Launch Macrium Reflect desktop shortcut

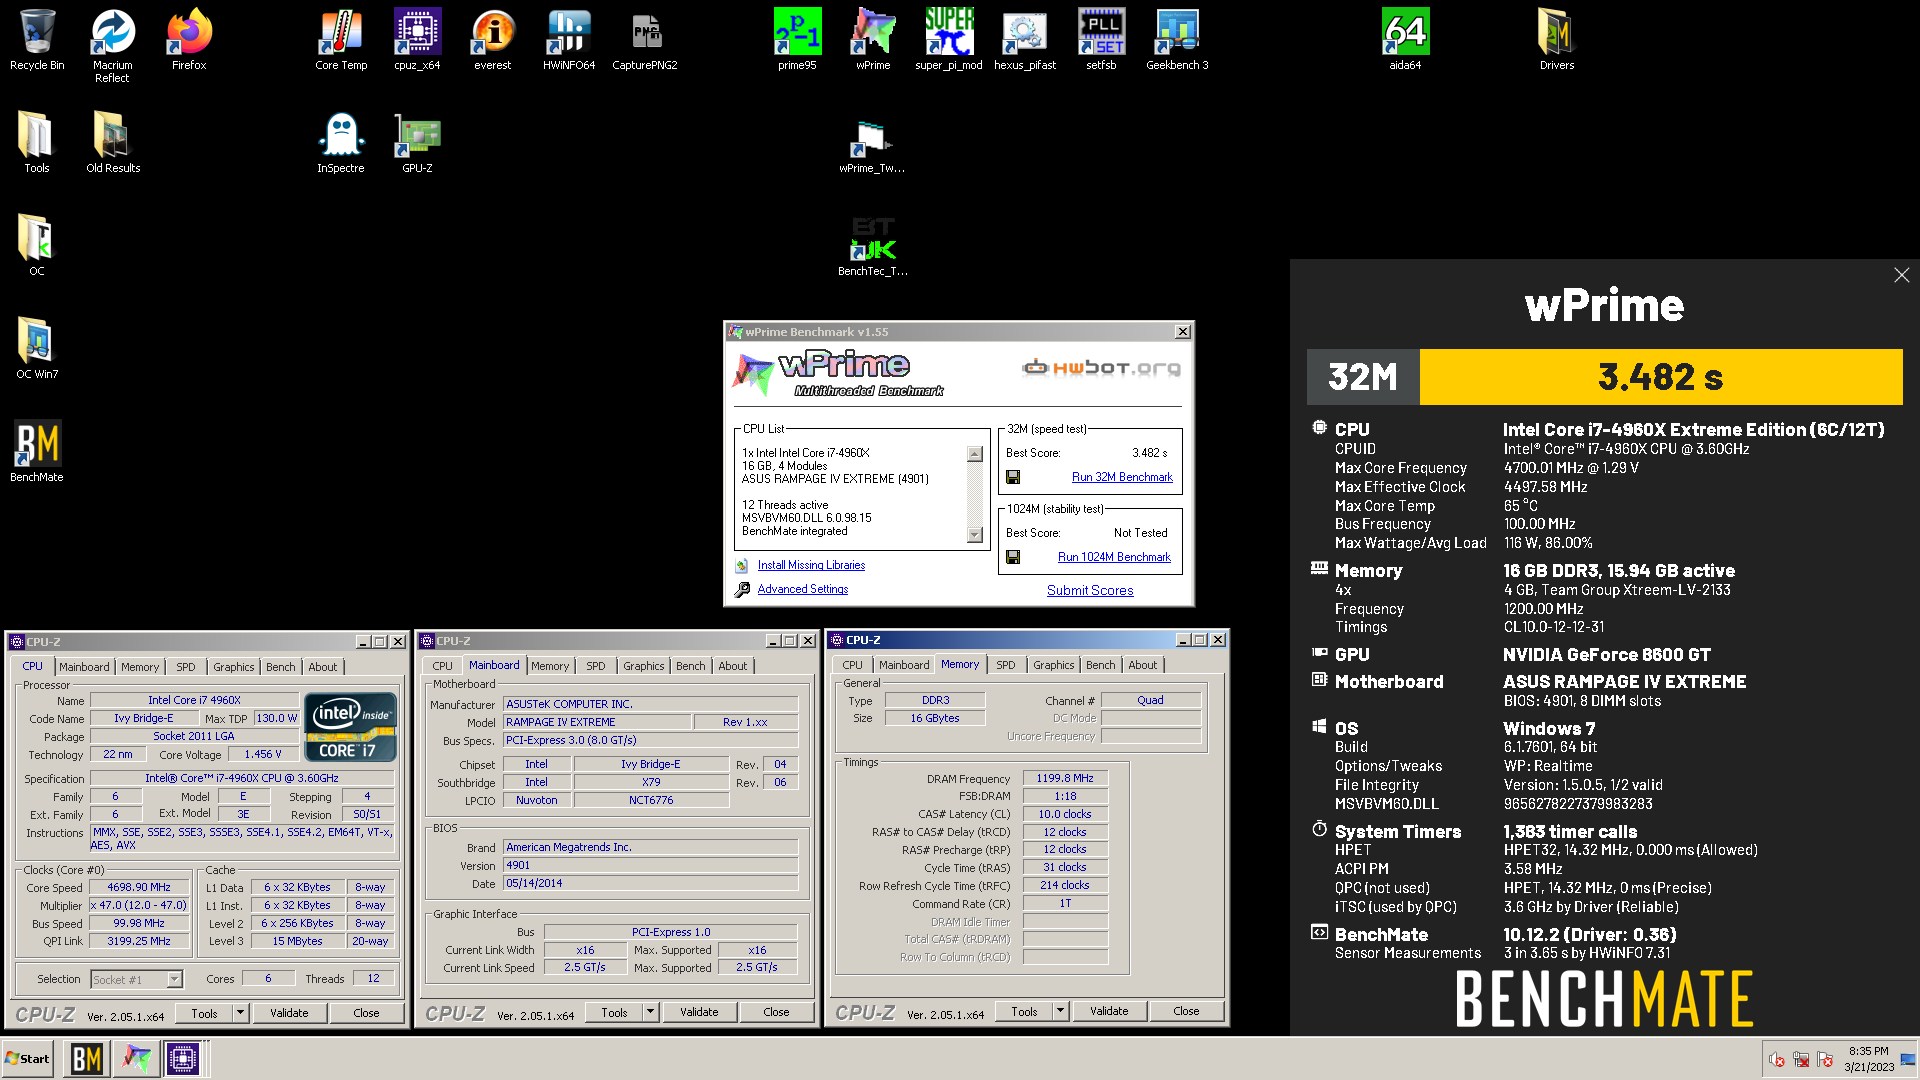[x=113, y=45]
